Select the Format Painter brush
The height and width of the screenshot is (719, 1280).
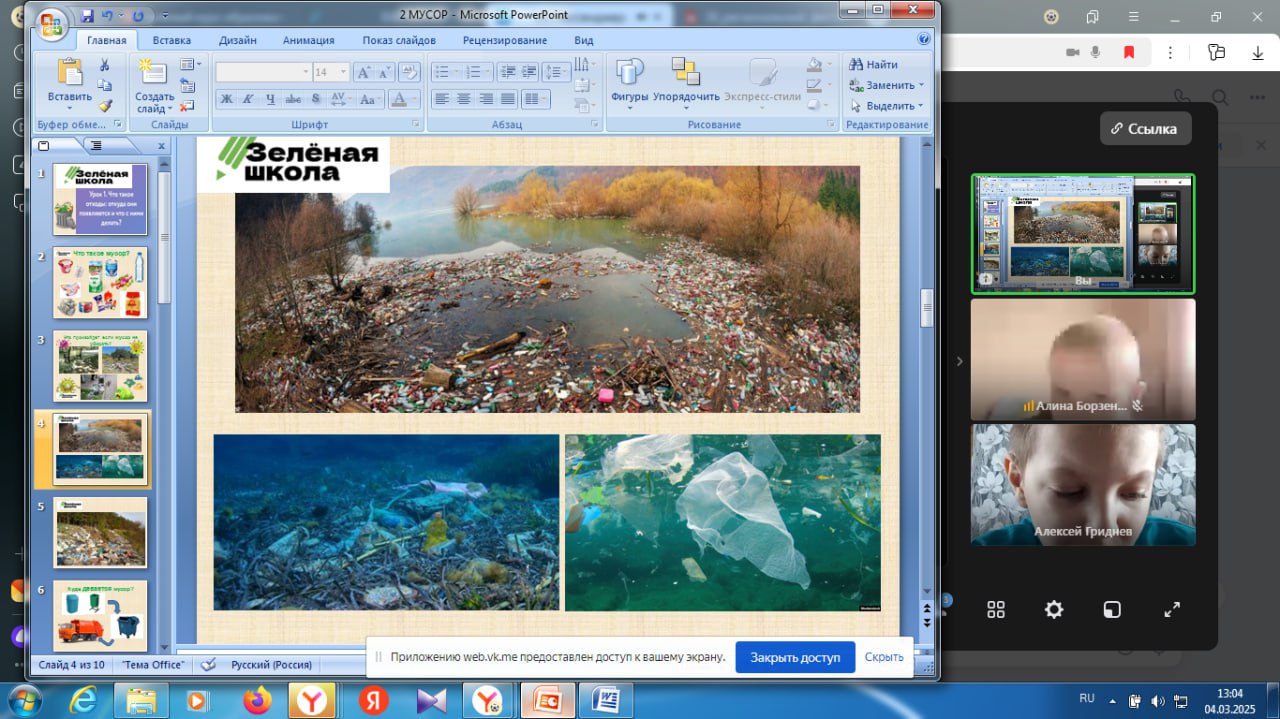point(104,105)
